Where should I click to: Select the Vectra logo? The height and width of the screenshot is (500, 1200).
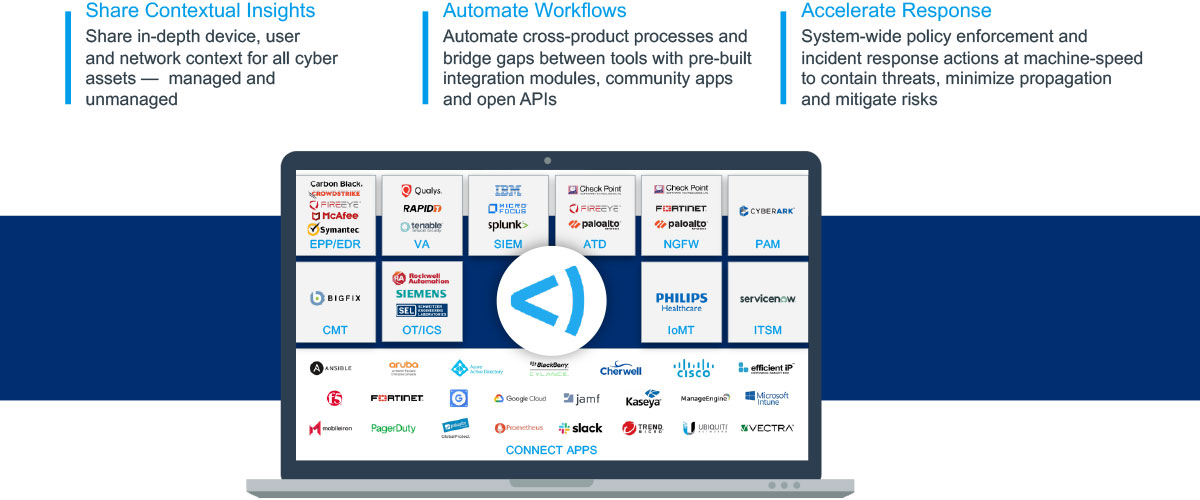pyautogui.click(x=767, y=428)
